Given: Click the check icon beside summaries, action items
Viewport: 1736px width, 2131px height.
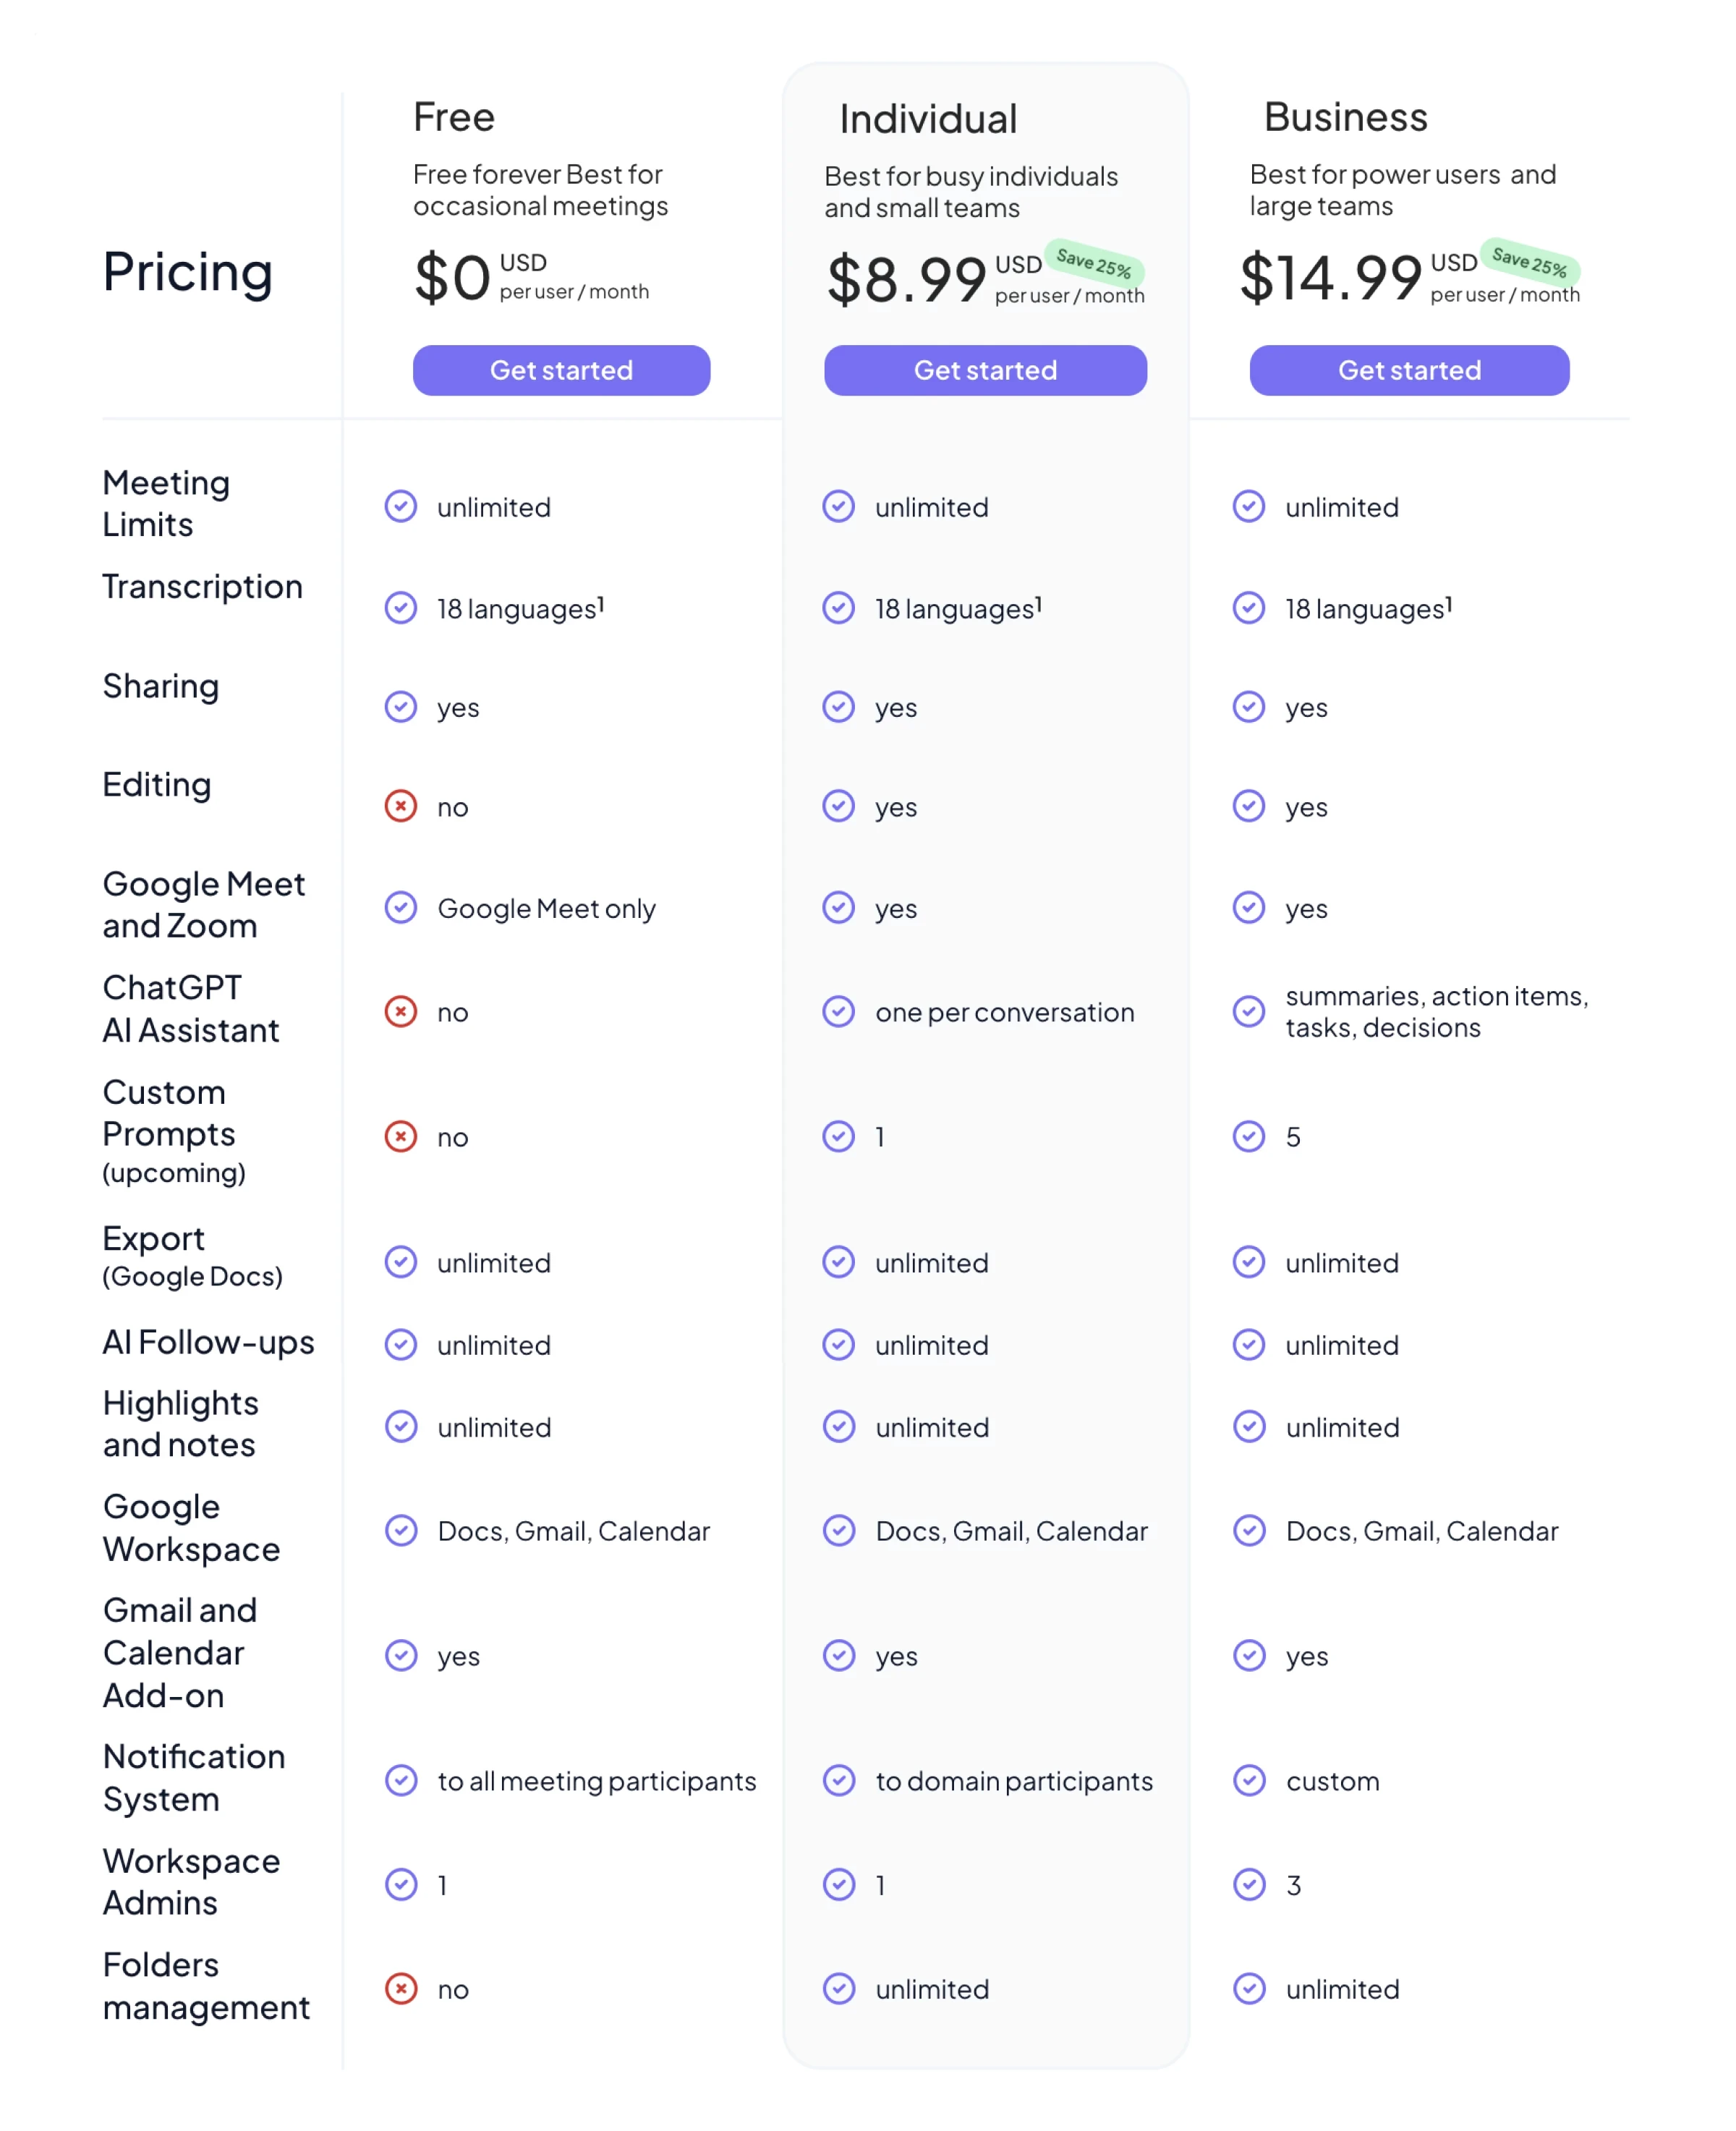Looking at the screenshot, I should click(1248, 1011).
